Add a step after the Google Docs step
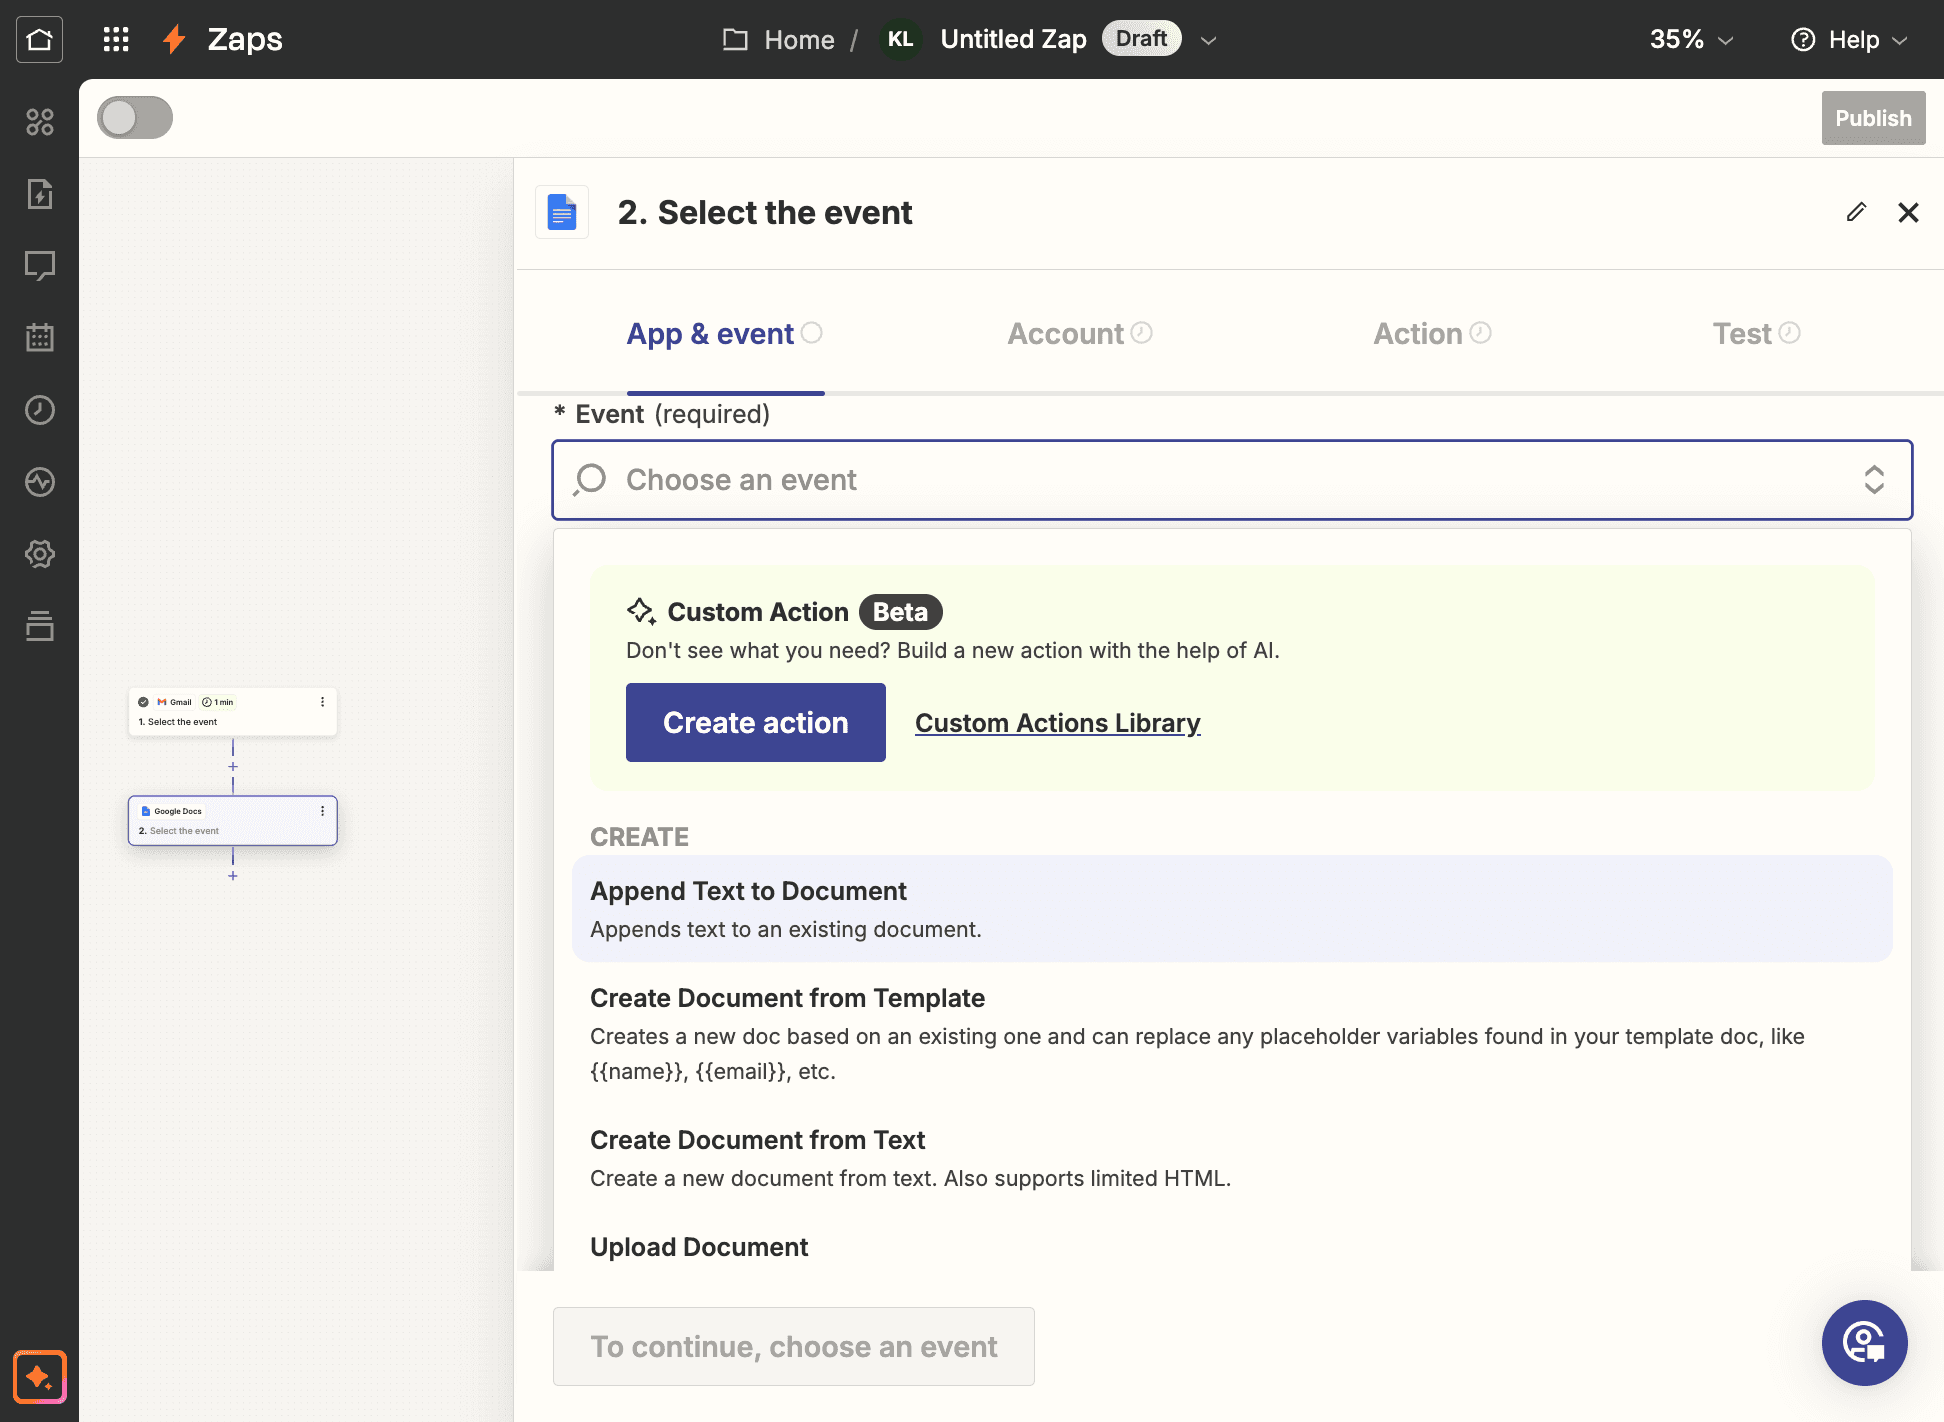Screen dimensions: 1944x1422 233,876
